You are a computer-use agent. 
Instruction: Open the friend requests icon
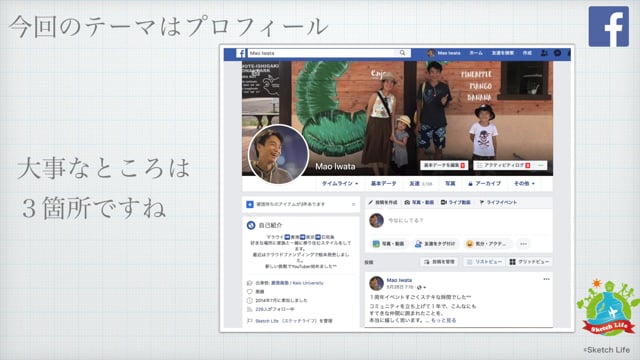click(544, 53)
